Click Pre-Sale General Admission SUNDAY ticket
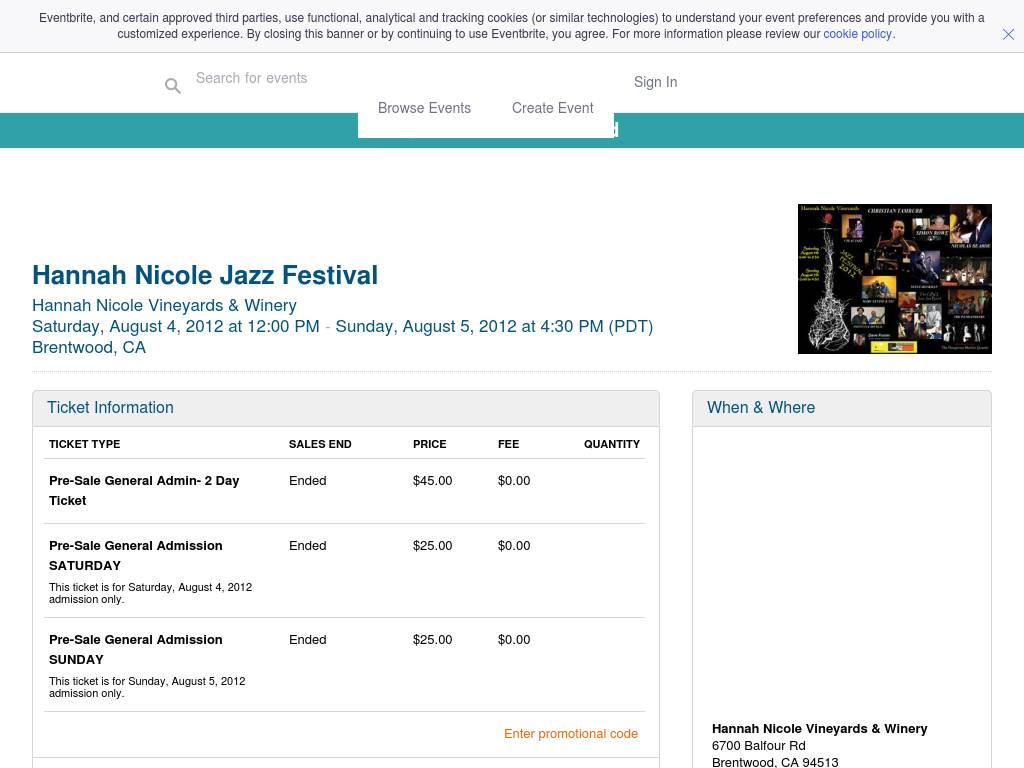 135,649
